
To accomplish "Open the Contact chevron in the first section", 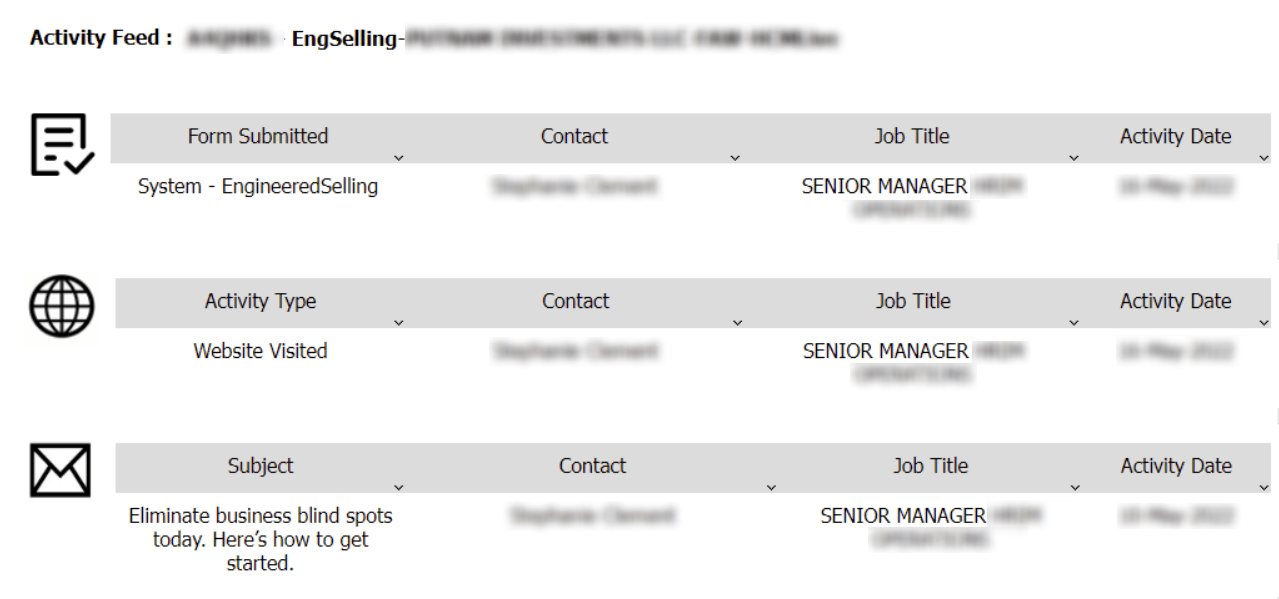I will coord(737,157).
